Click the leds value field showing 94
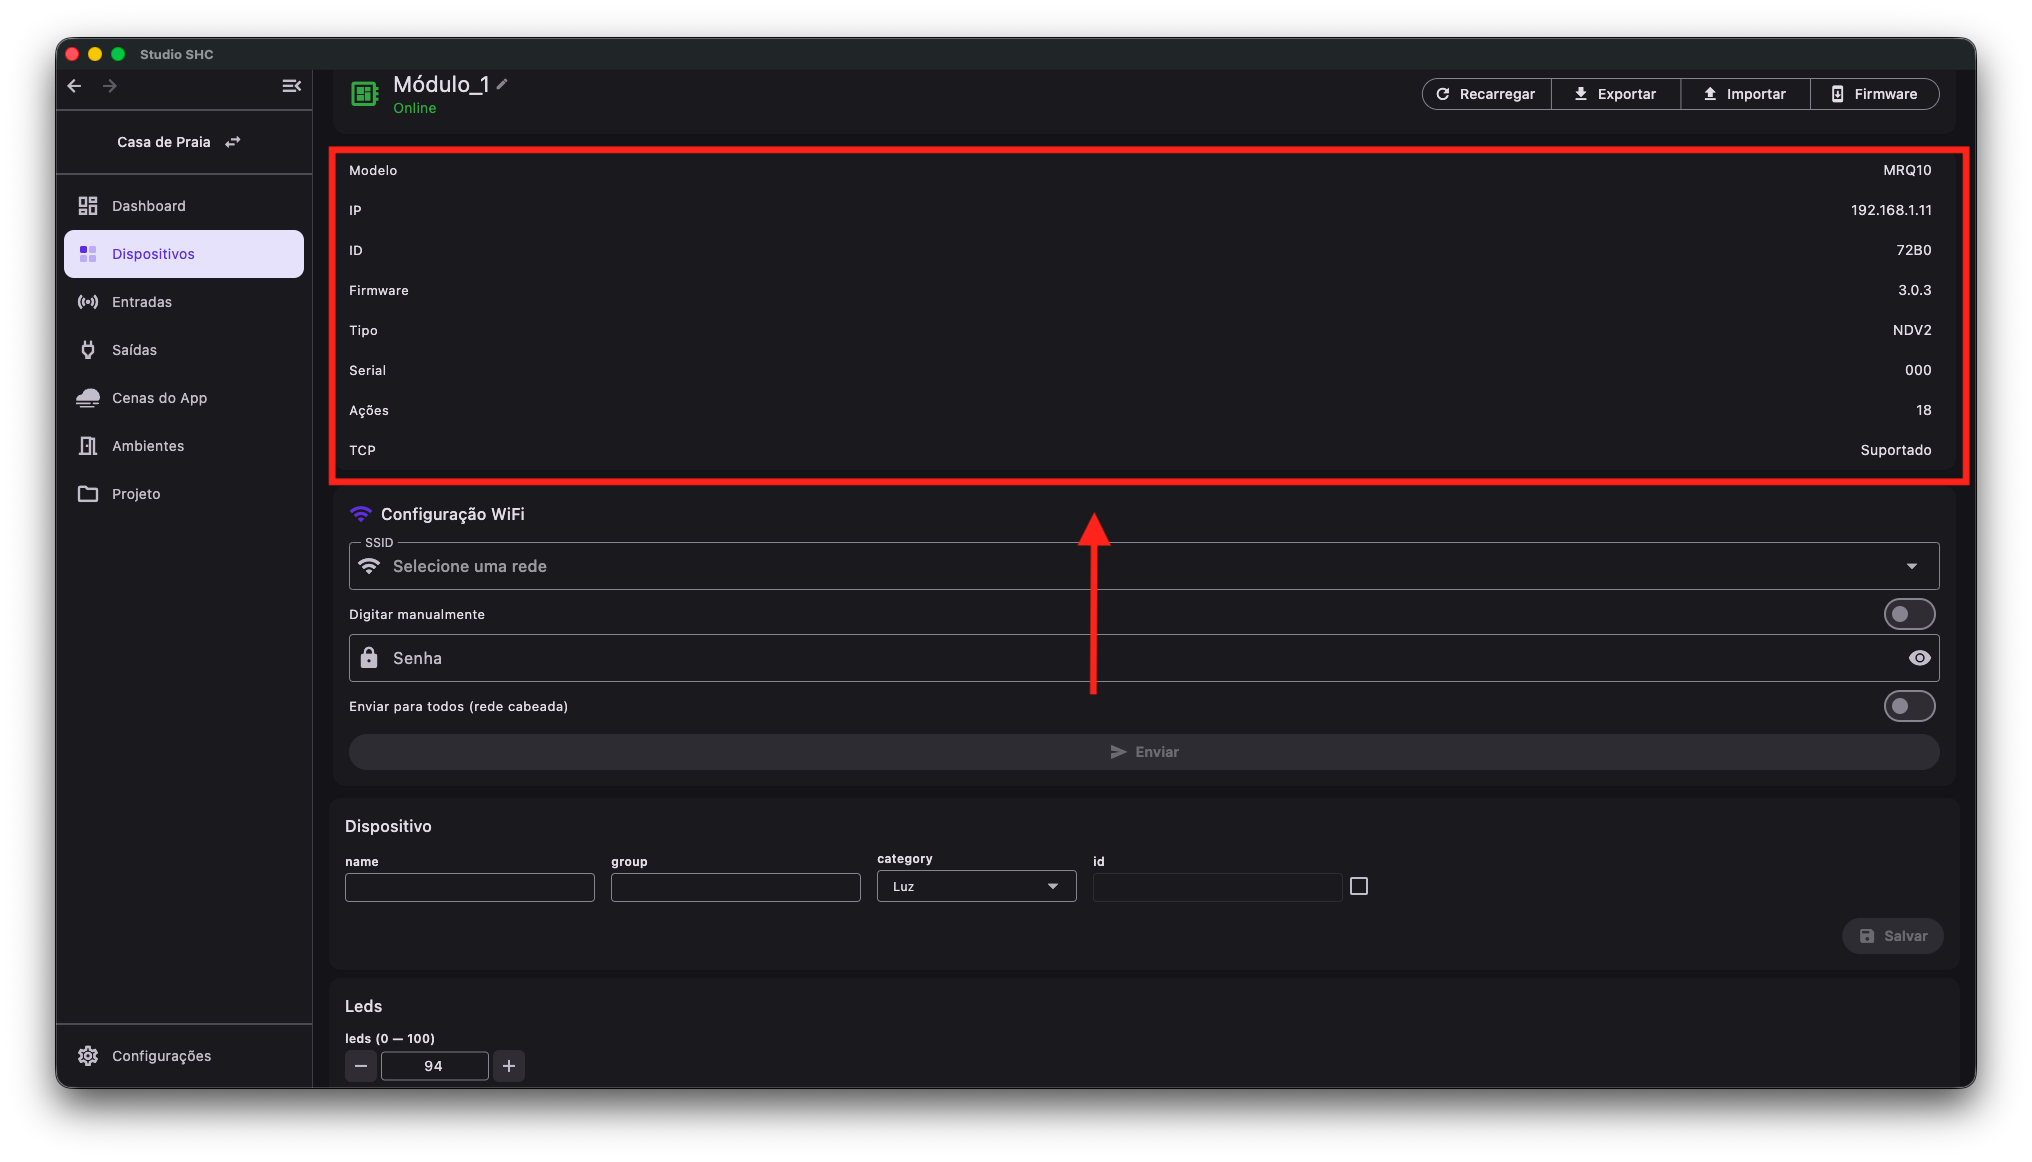Screen dimensions: 2032x1162 (x=434, y=1066)
